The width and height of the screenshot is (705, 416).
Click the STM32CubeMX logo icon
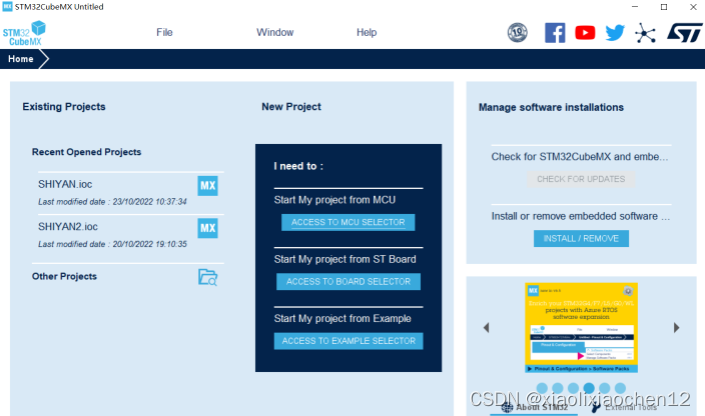tap(24, 33)
